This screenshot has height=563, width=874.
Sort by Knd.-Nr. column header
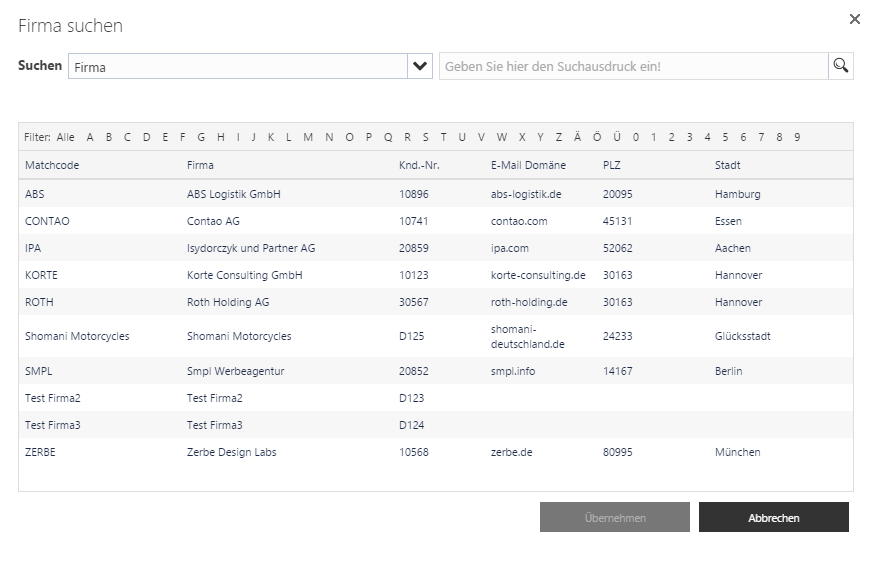419,165
